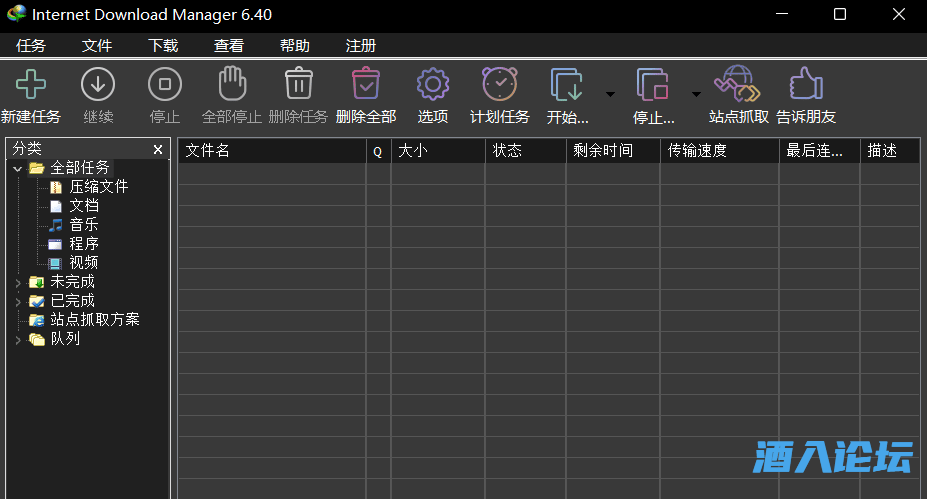The width and height of the screenshot is (927, 499).
Task: Sort list by 文件名 column header
Action: pyautogui.click(x=270, y=151)
